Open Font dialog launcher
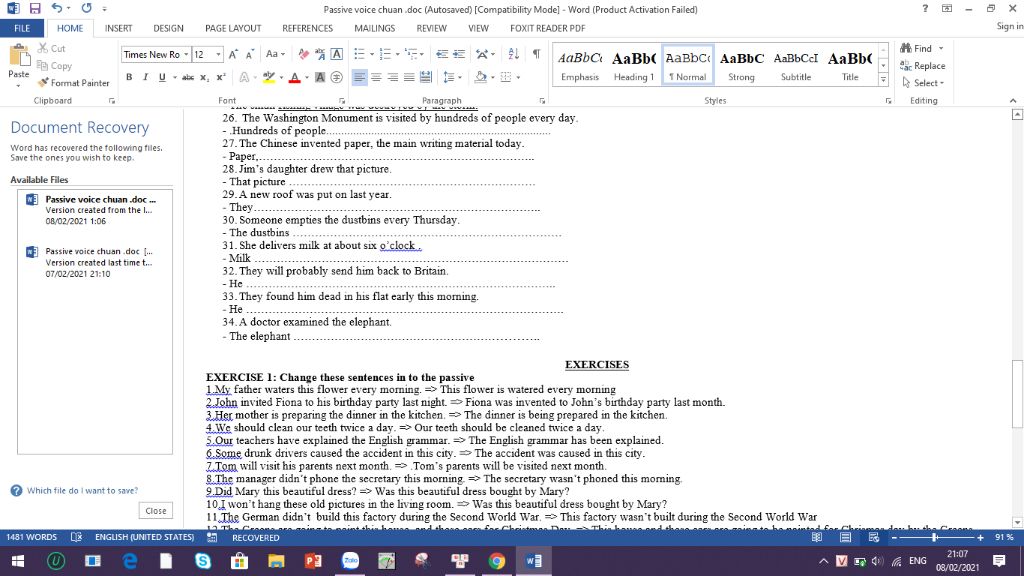1024x576 pixels. coord(342,101)
